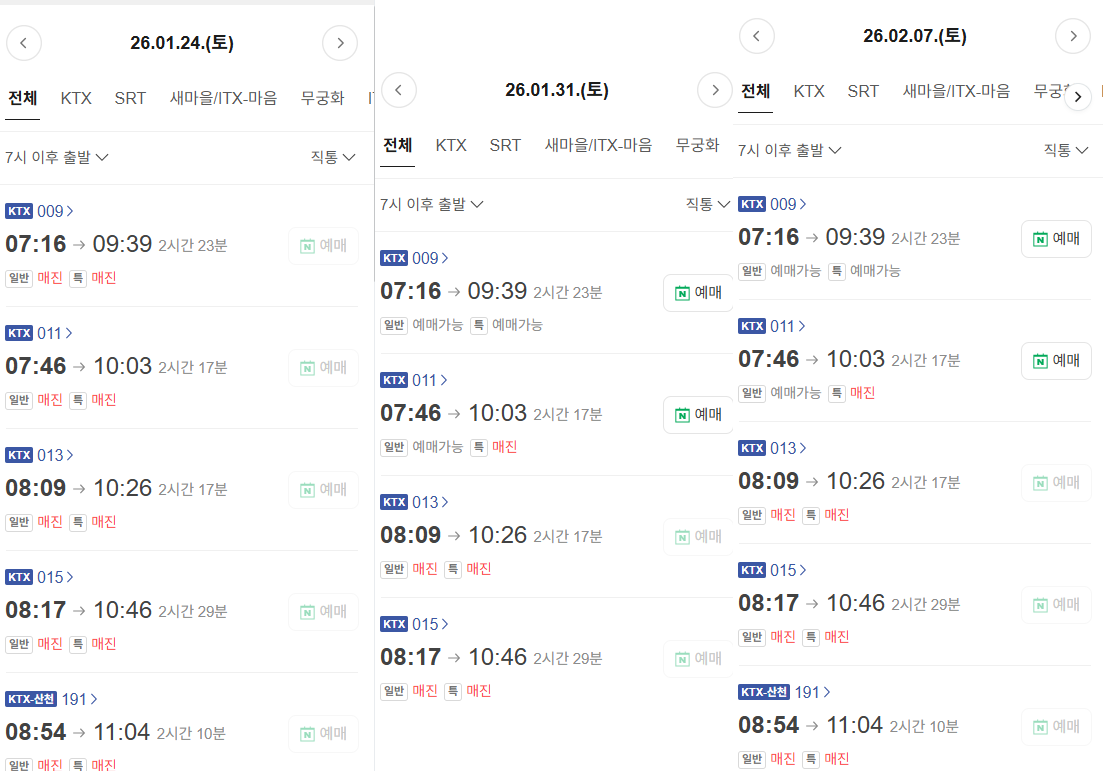Viewport: 1103px width, 771px height.
Task: Click next-date arrow beside 26.01.31
Action: pyautogui.click(x=715, y=90)
